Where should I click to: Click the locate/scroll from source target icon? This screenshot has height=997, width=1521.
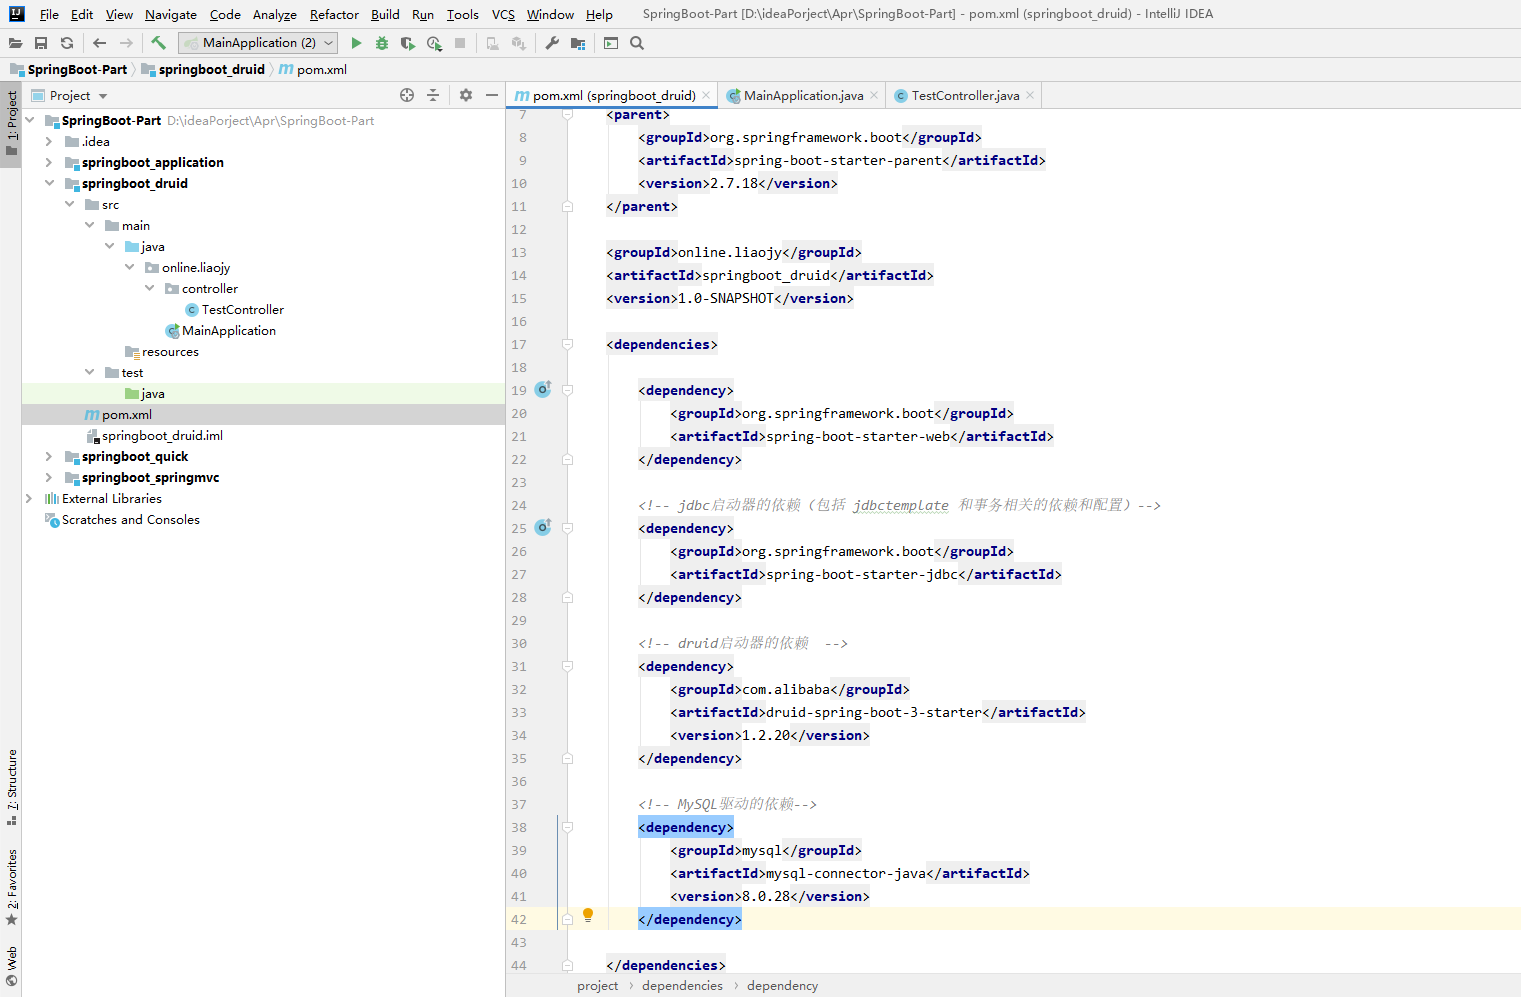click(x=407, y=95)
